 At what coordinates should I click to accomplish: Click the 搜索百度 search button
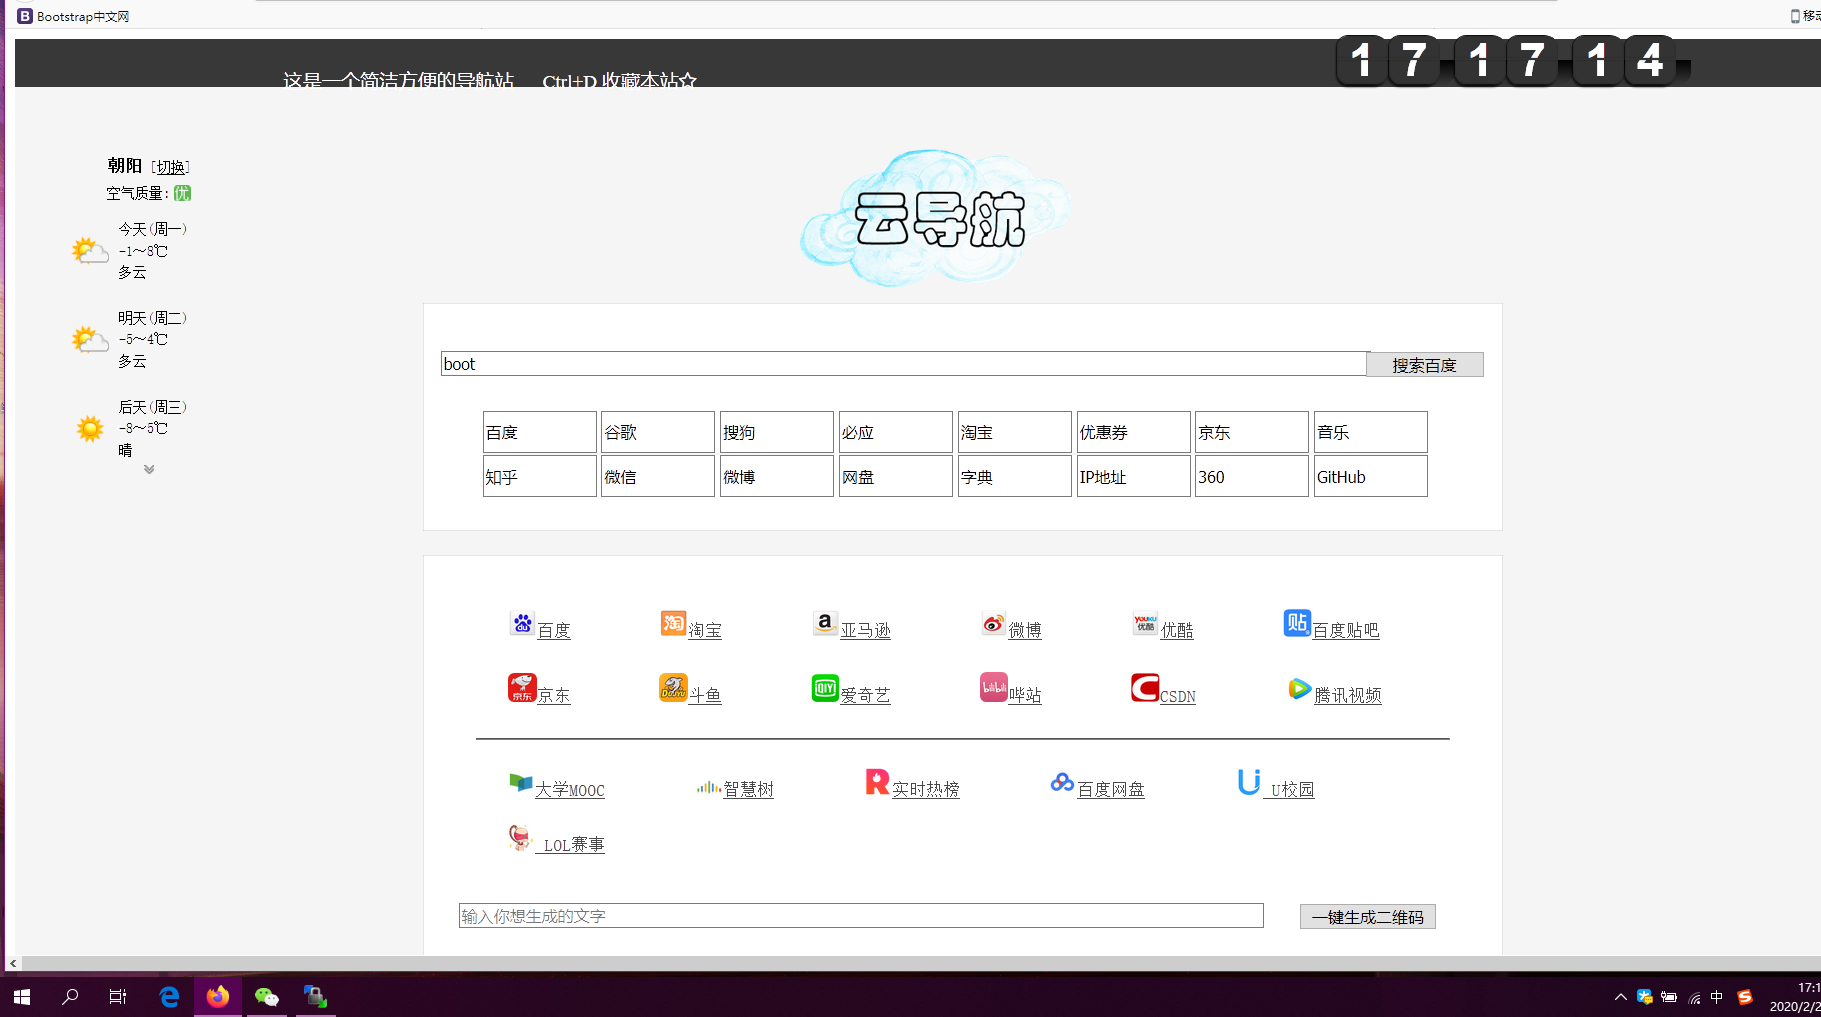point(1425,365)
